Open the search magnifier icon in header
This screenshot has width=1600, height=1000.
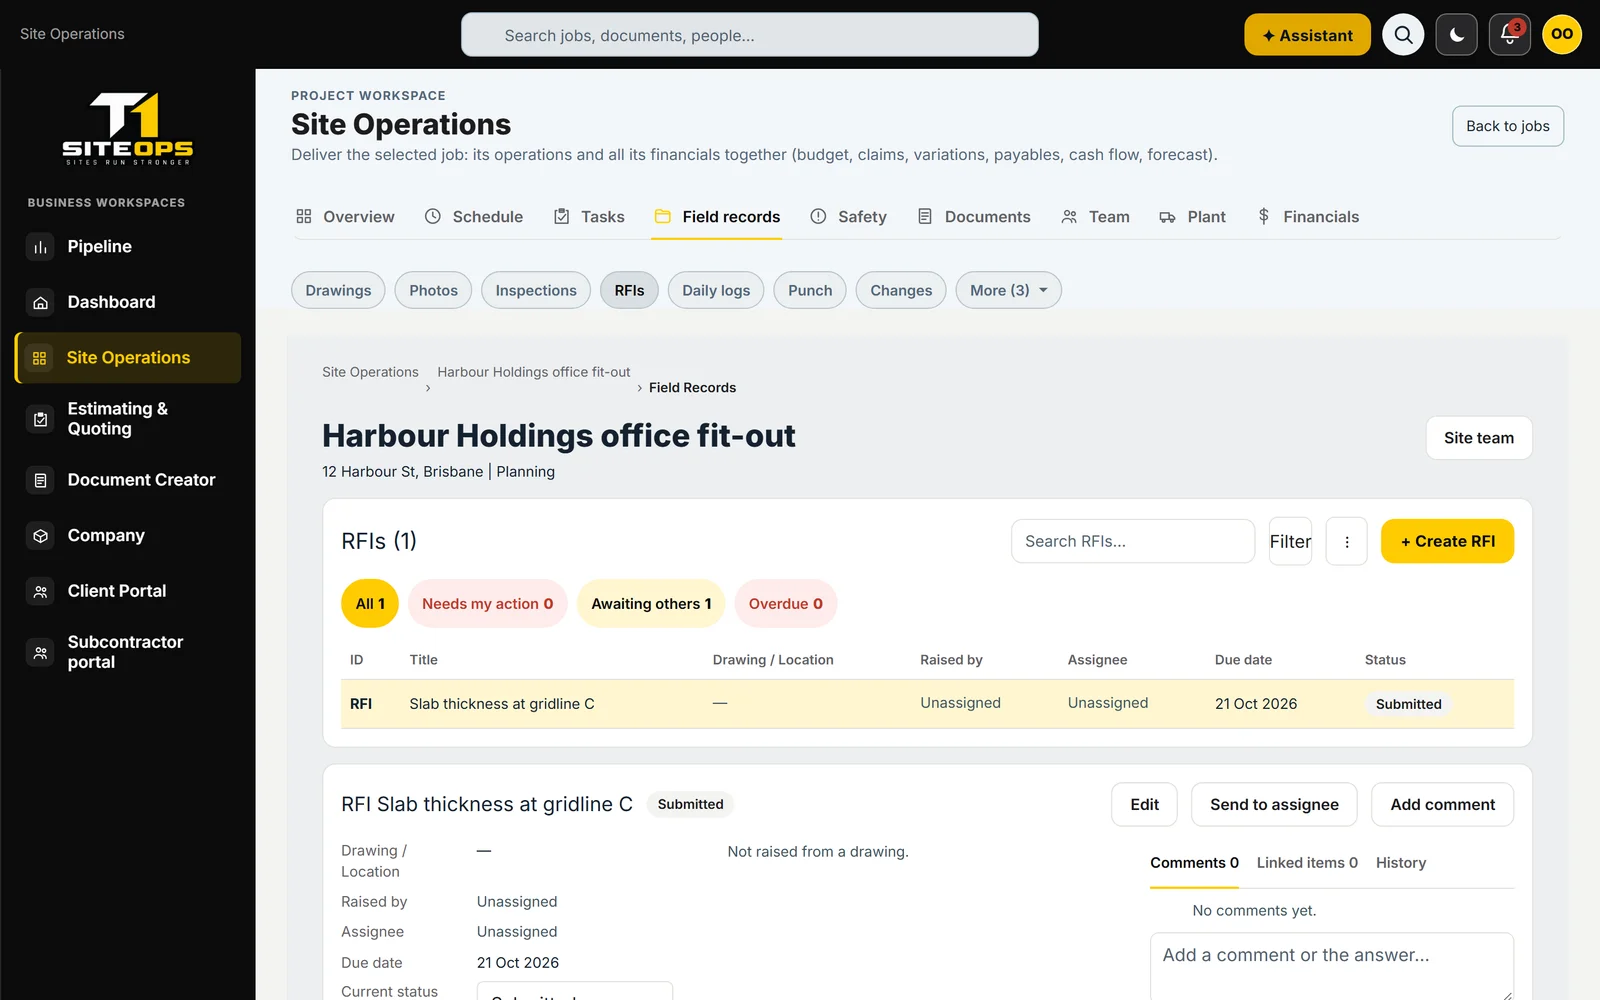pyautogui.click(x=1403, y=35)
